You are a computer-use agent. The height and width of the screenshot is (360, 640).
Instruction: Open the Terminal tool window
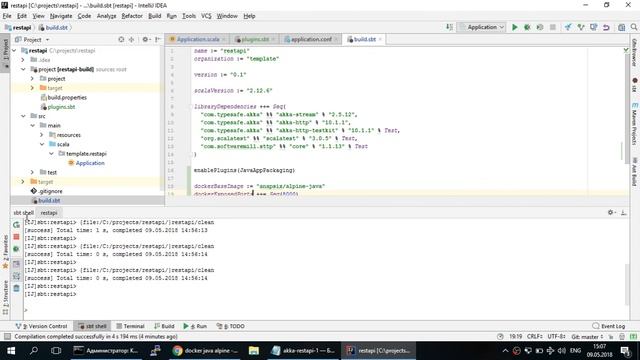pos(130,326)
